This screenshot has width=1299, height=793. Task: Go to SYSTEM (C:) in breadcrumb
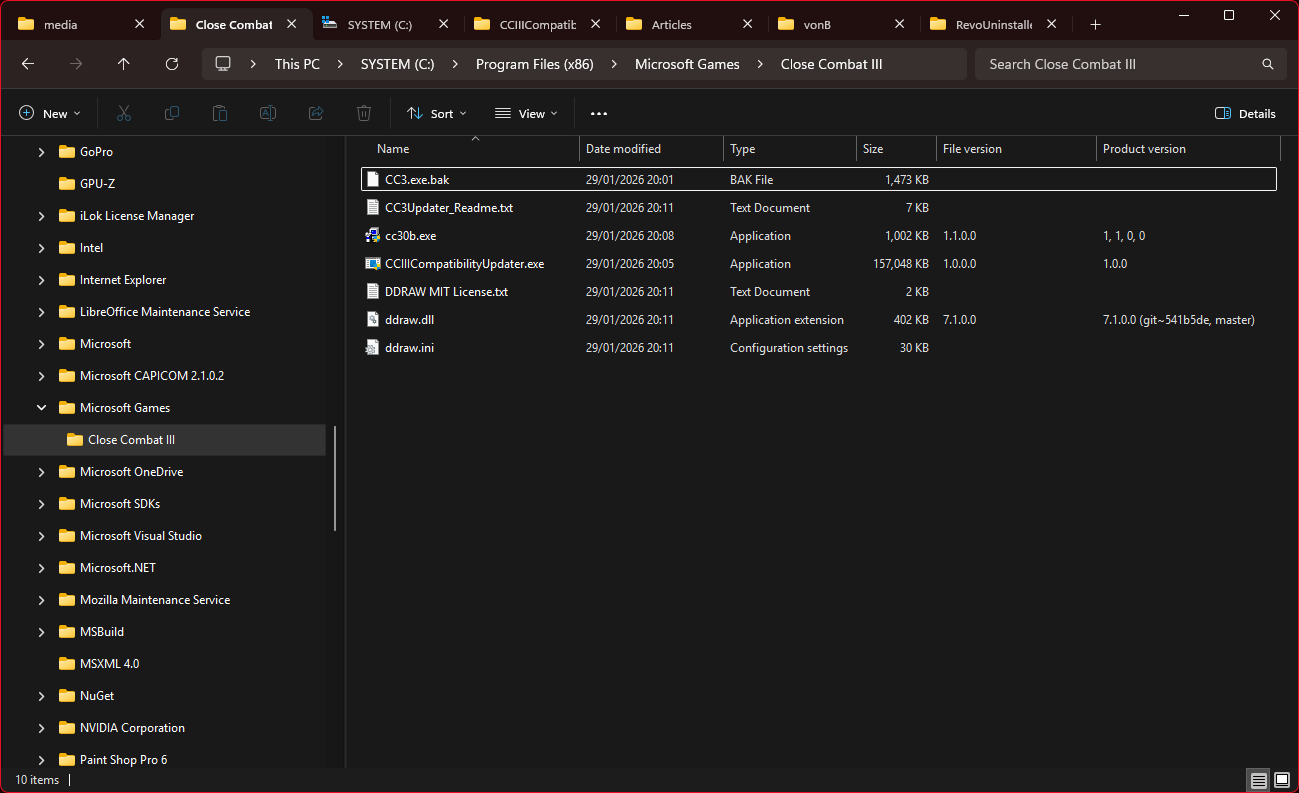tap(398, 64)
